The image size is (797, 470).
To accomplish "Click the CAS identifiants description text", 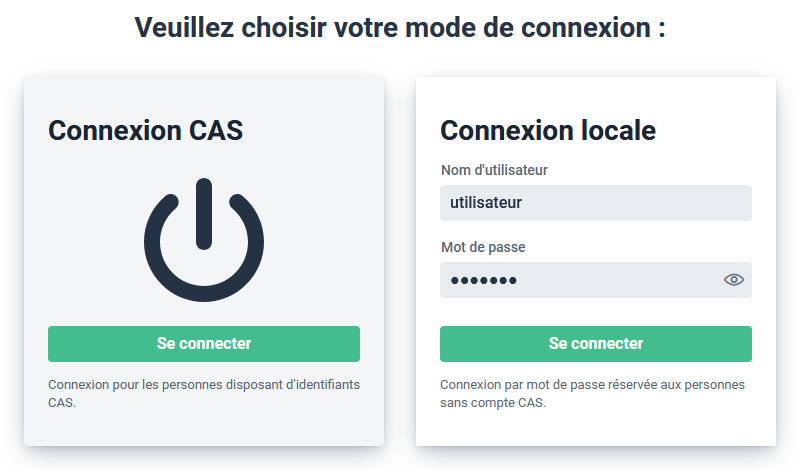I will pyautogui.click(x=204, y=393).
